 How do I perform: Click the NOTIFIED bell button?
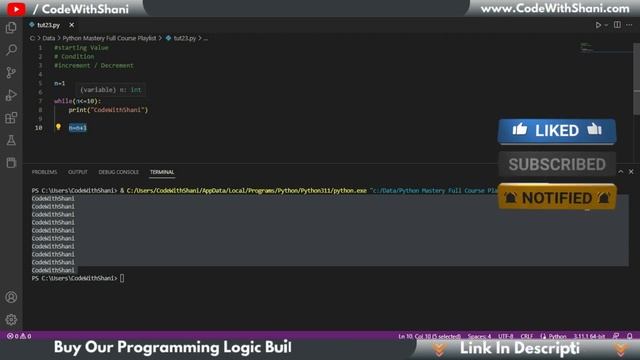[557, 197]
